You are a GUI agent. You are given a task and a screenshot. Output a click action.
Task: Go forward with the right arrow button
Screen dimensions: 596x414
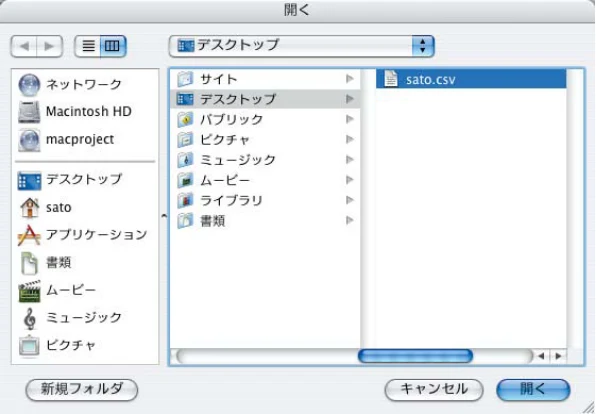[50, 46]
